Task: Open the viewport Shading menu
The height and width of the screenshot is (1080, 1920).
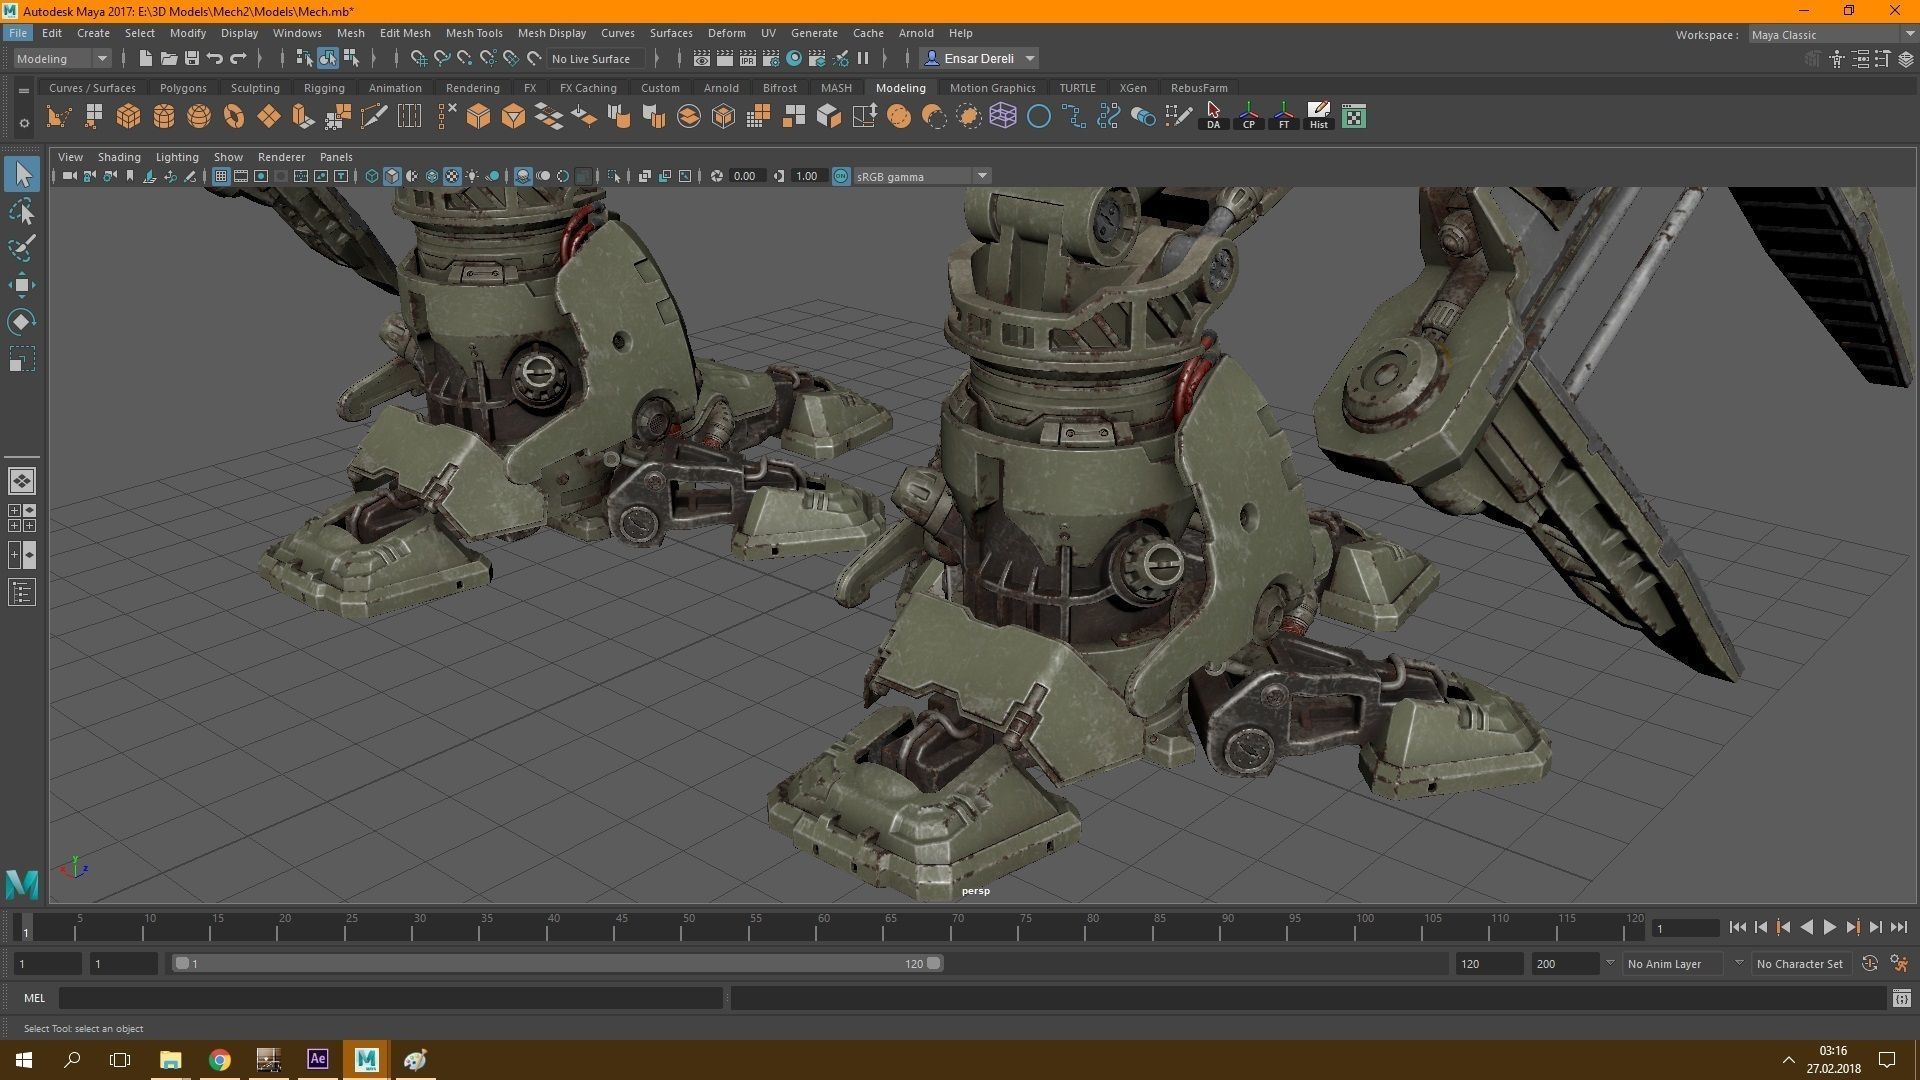Action: click(x=119, y=157)
